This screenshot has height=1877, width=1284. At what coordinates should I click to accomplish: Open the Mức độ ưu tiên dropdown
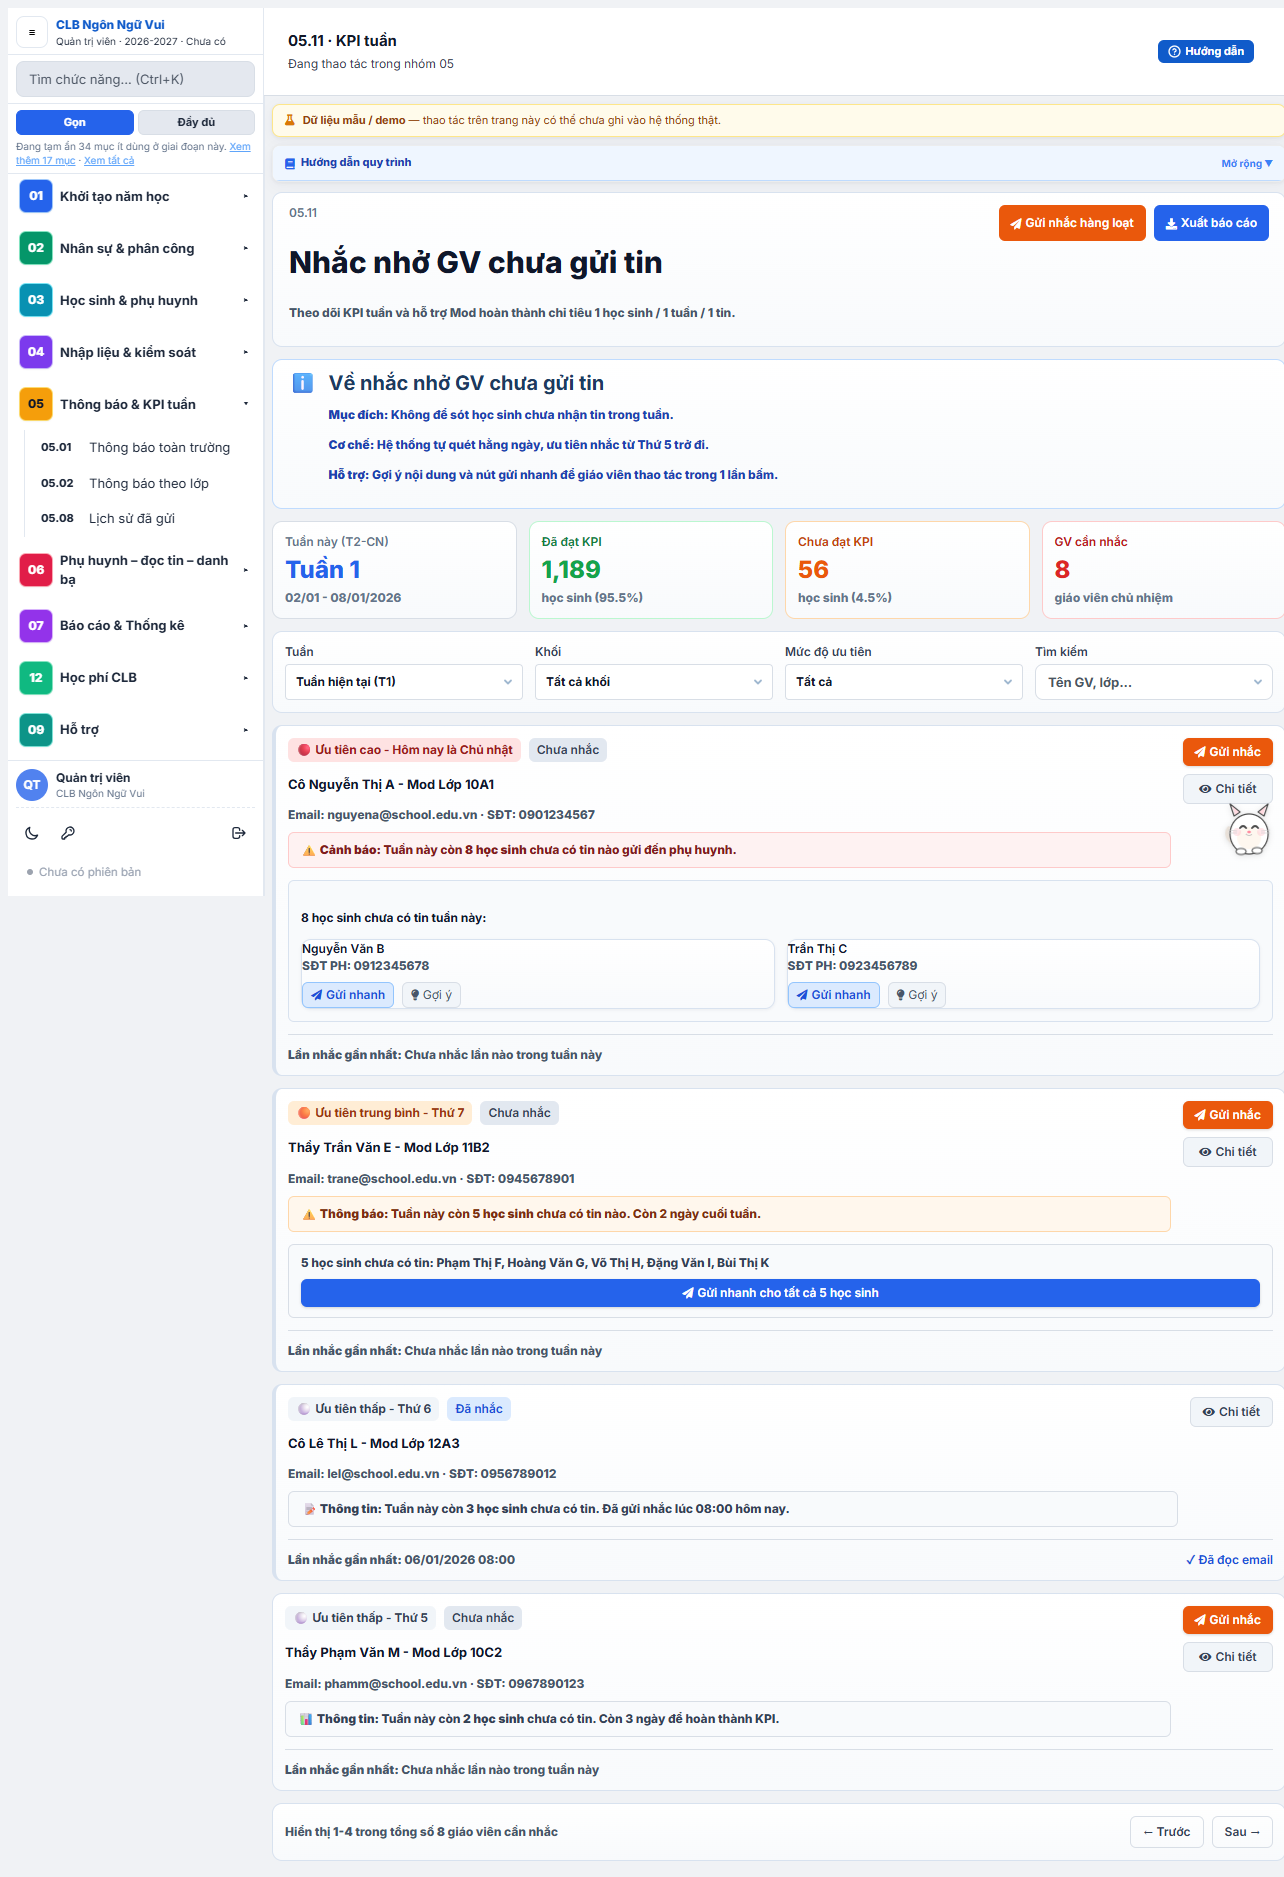[x=904, y=682]
